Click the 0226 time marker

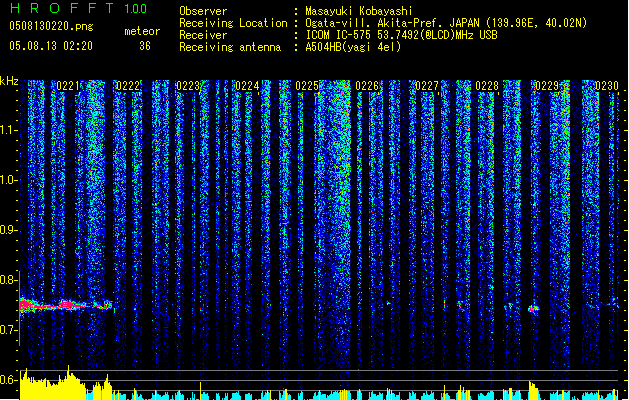click(367, 86)
